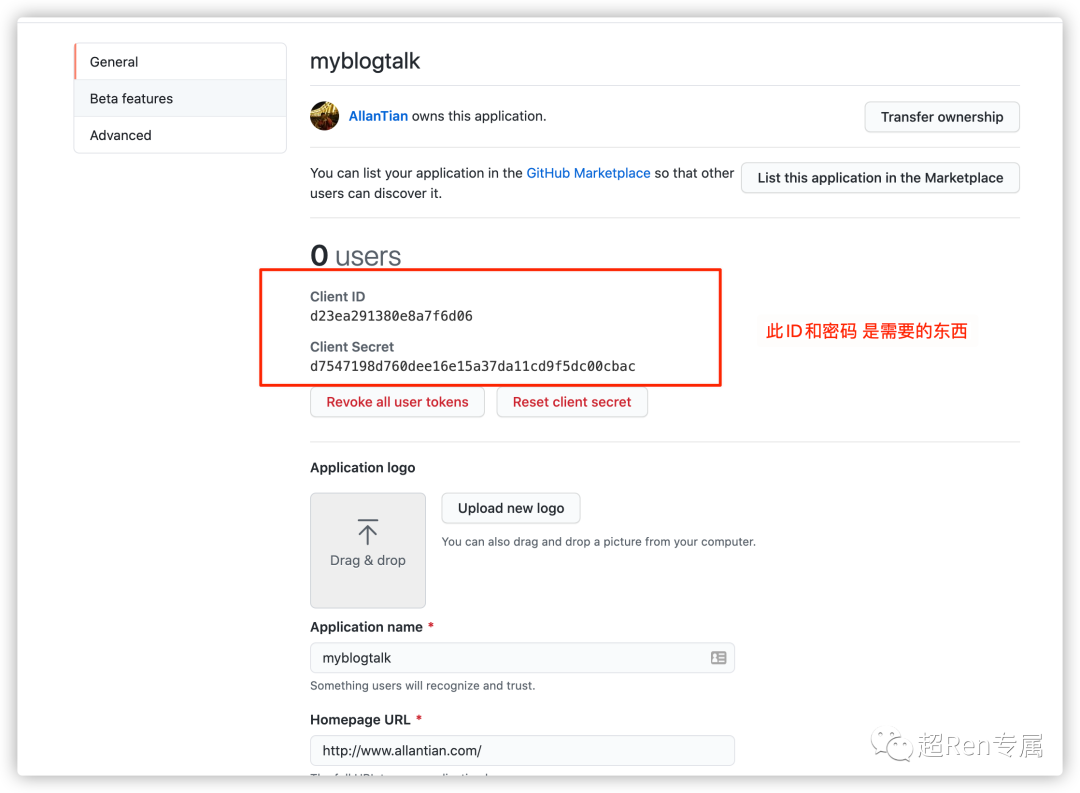Click the Upload new logo button

pos(511,508)
